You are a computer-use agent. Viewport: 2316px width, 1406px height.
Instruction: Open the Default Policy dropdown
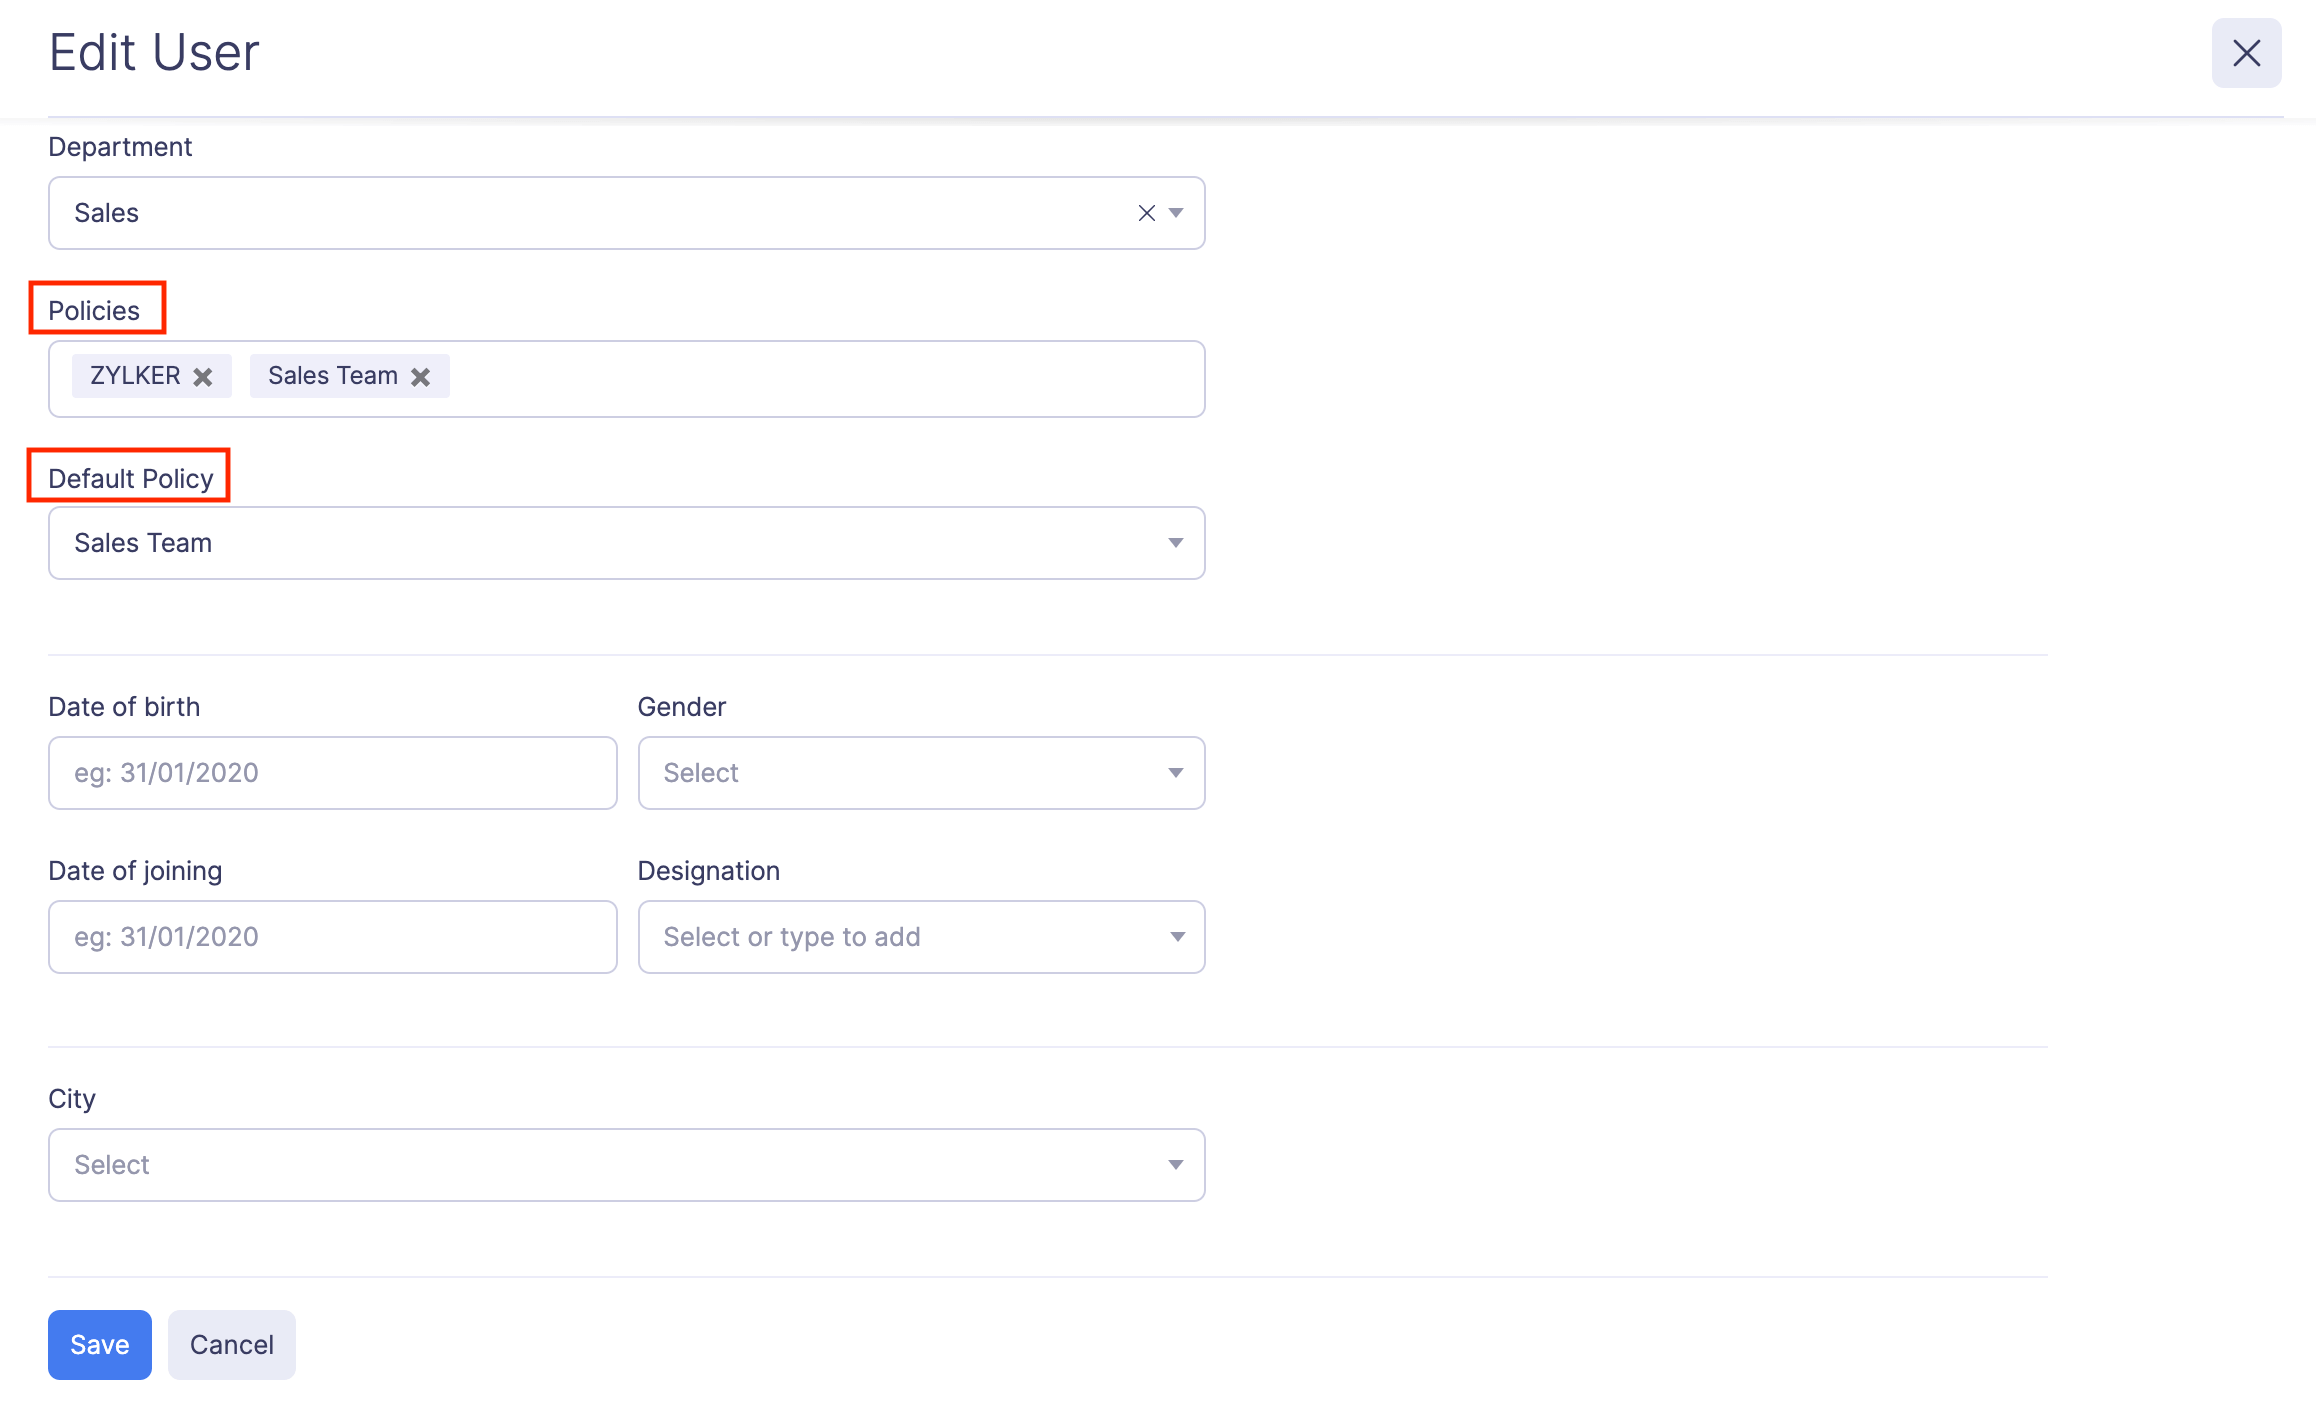pyautogui.click(x=1176, y=543)
